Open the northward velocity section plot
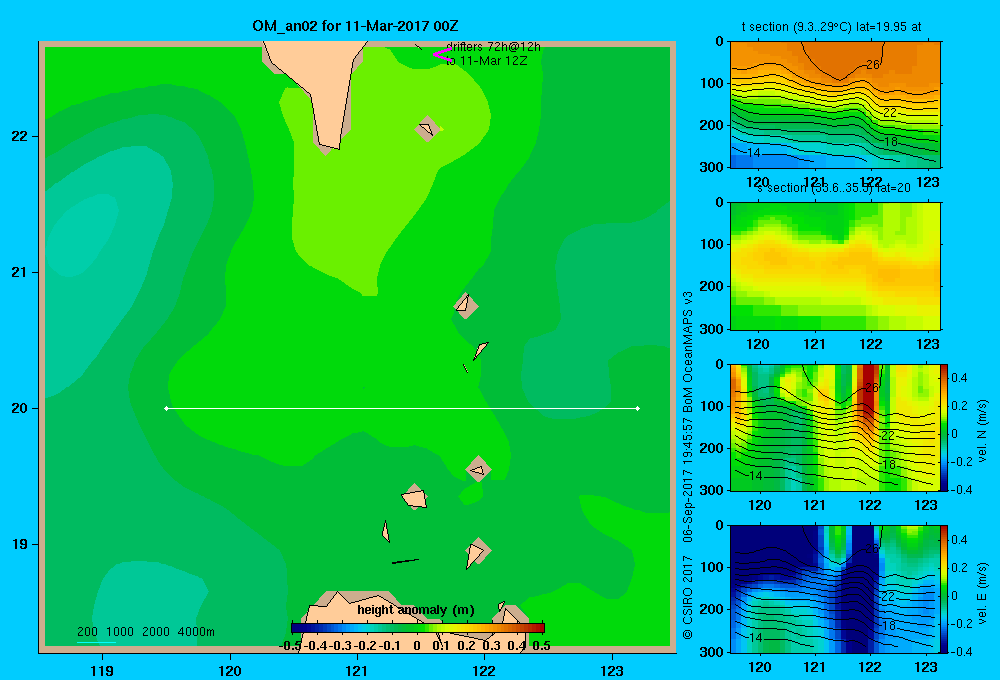The height and width of the screenshot is (680, 1000). coord(835,427)
